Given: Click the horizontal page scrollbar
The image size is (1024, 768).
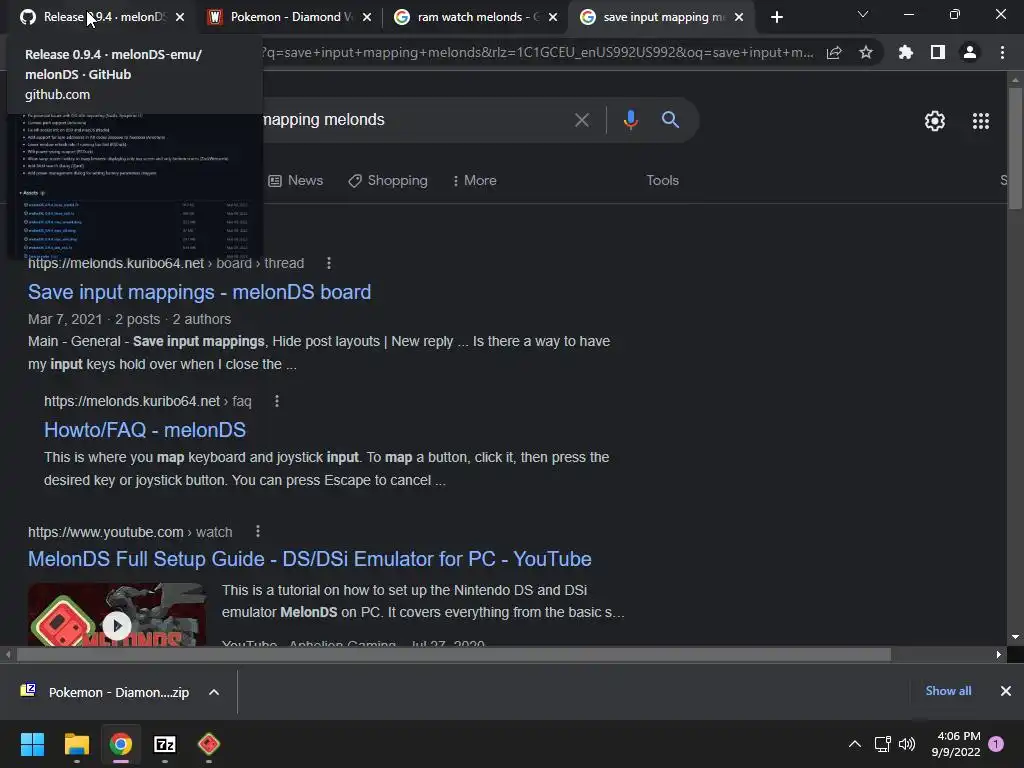Looking at the screenshot, I should point(453,654).
